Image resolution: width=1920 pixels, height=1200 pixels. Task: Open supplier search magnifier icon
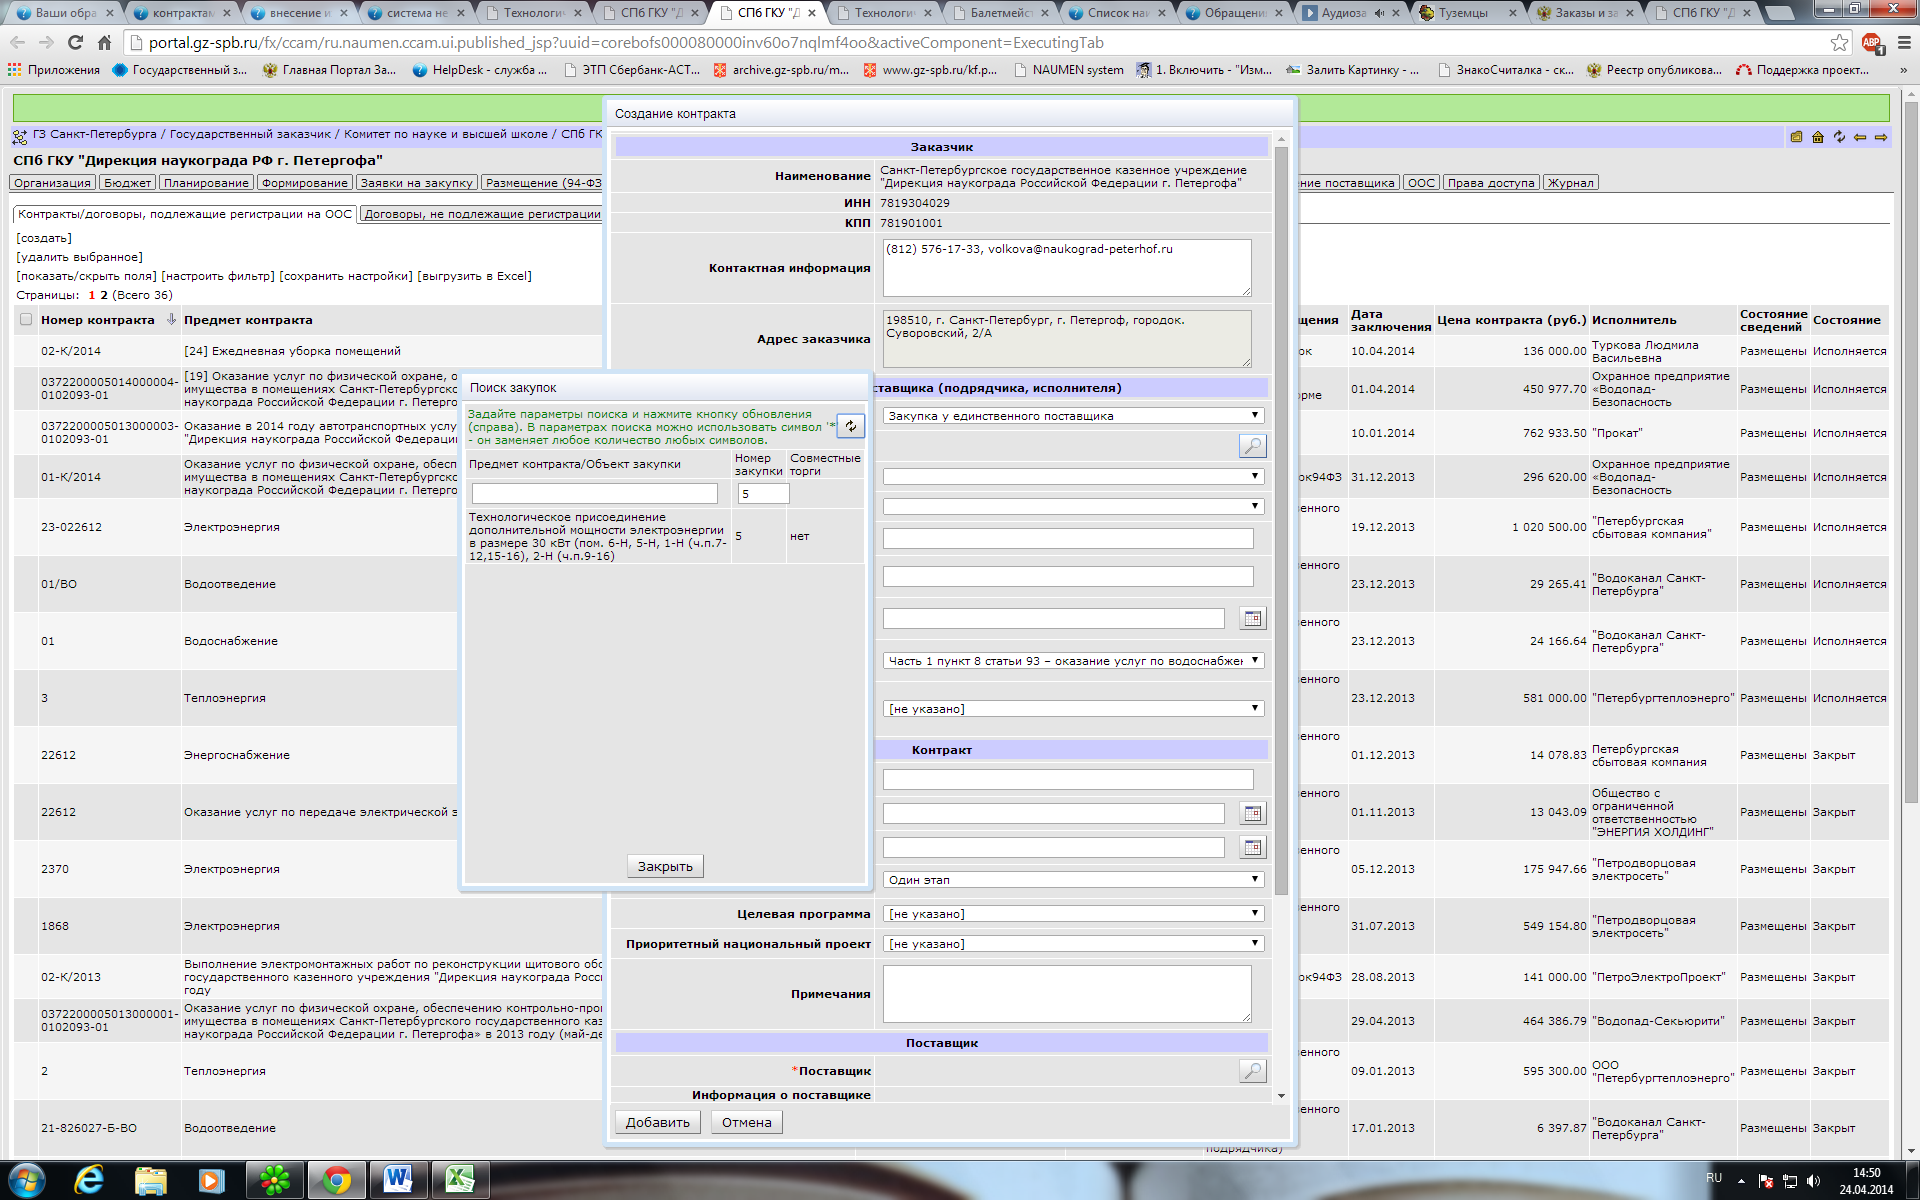(x=1252, y=1071)
